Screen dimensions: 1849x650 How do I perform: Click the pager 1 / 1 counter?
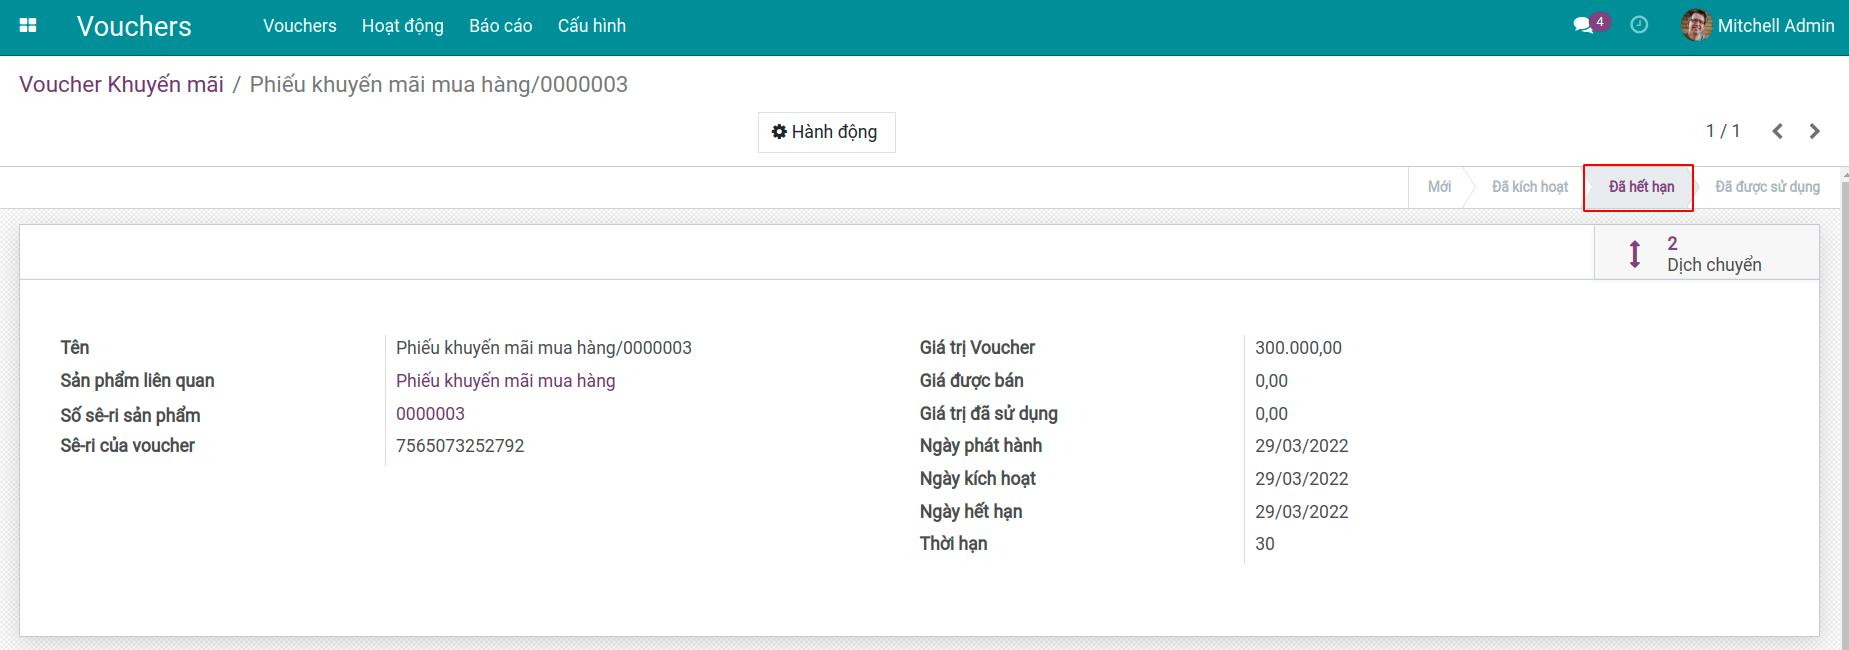coord(1723,131)
